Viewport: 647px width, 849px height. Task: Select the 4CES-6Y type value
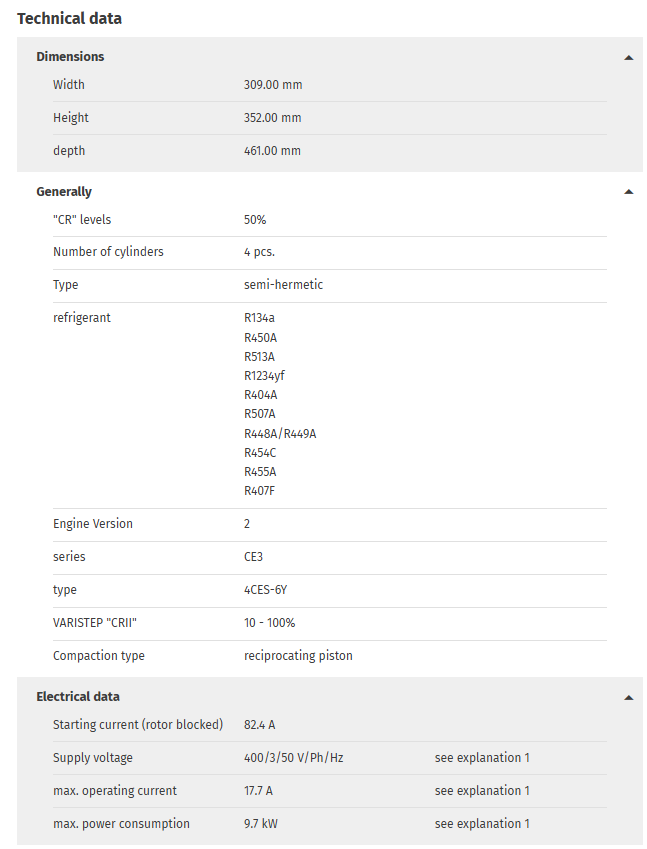tap(265, 590)
